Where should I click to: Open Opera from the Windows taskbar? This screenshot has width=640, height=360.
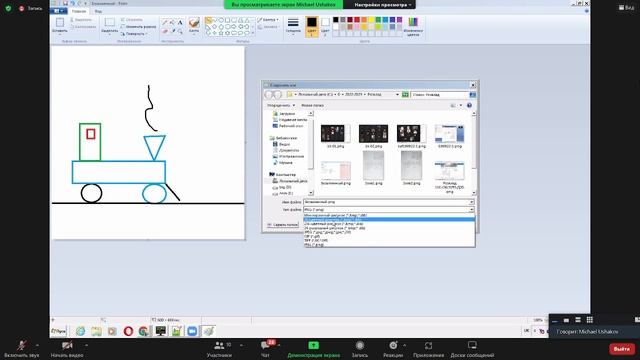click(128, 331)
